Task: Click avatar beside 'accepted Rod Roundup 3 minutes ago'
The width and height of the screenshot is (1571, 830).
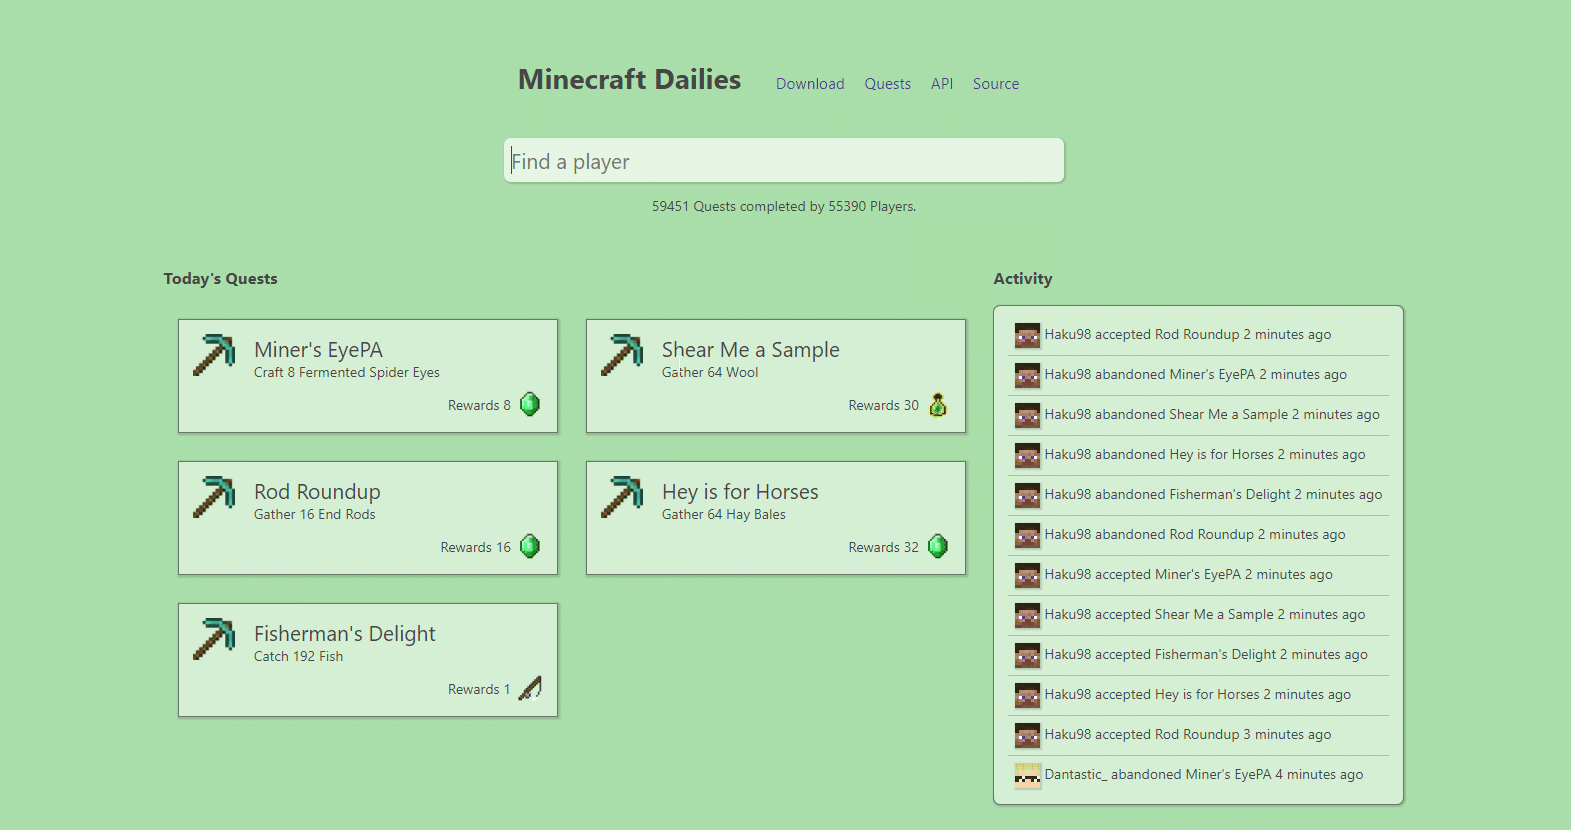Action: (x=1027, y=735)
